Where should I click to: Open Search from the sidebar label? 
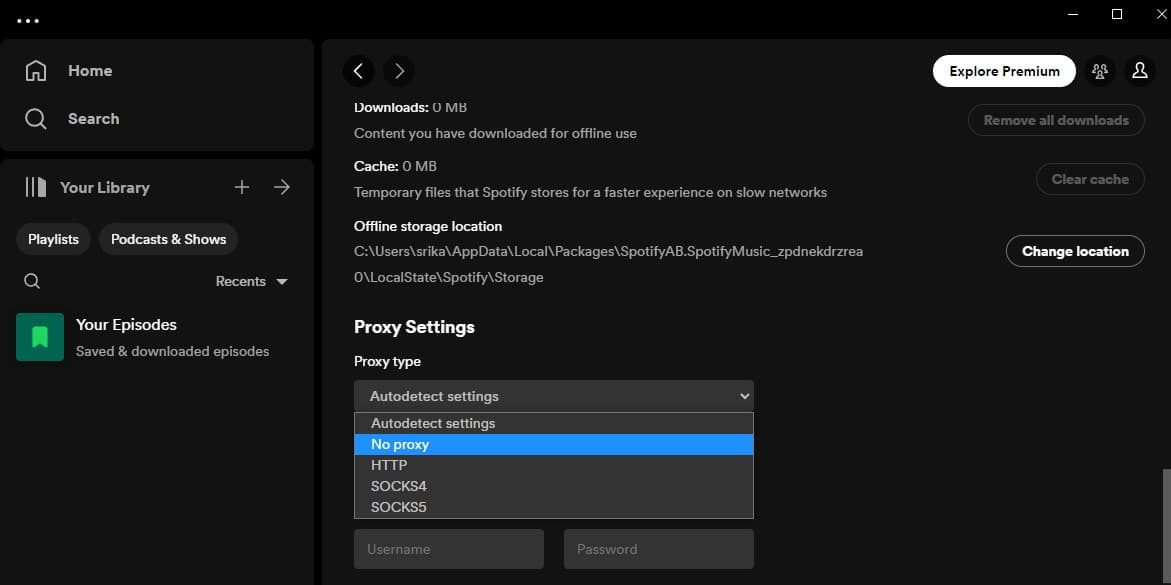coord(93,119)
